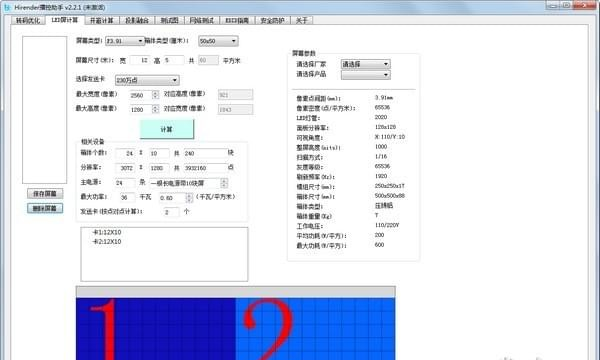Screen dimensions: 600x360
Task: Click the screen width 宽 input field
Action: tap(140, 60)
